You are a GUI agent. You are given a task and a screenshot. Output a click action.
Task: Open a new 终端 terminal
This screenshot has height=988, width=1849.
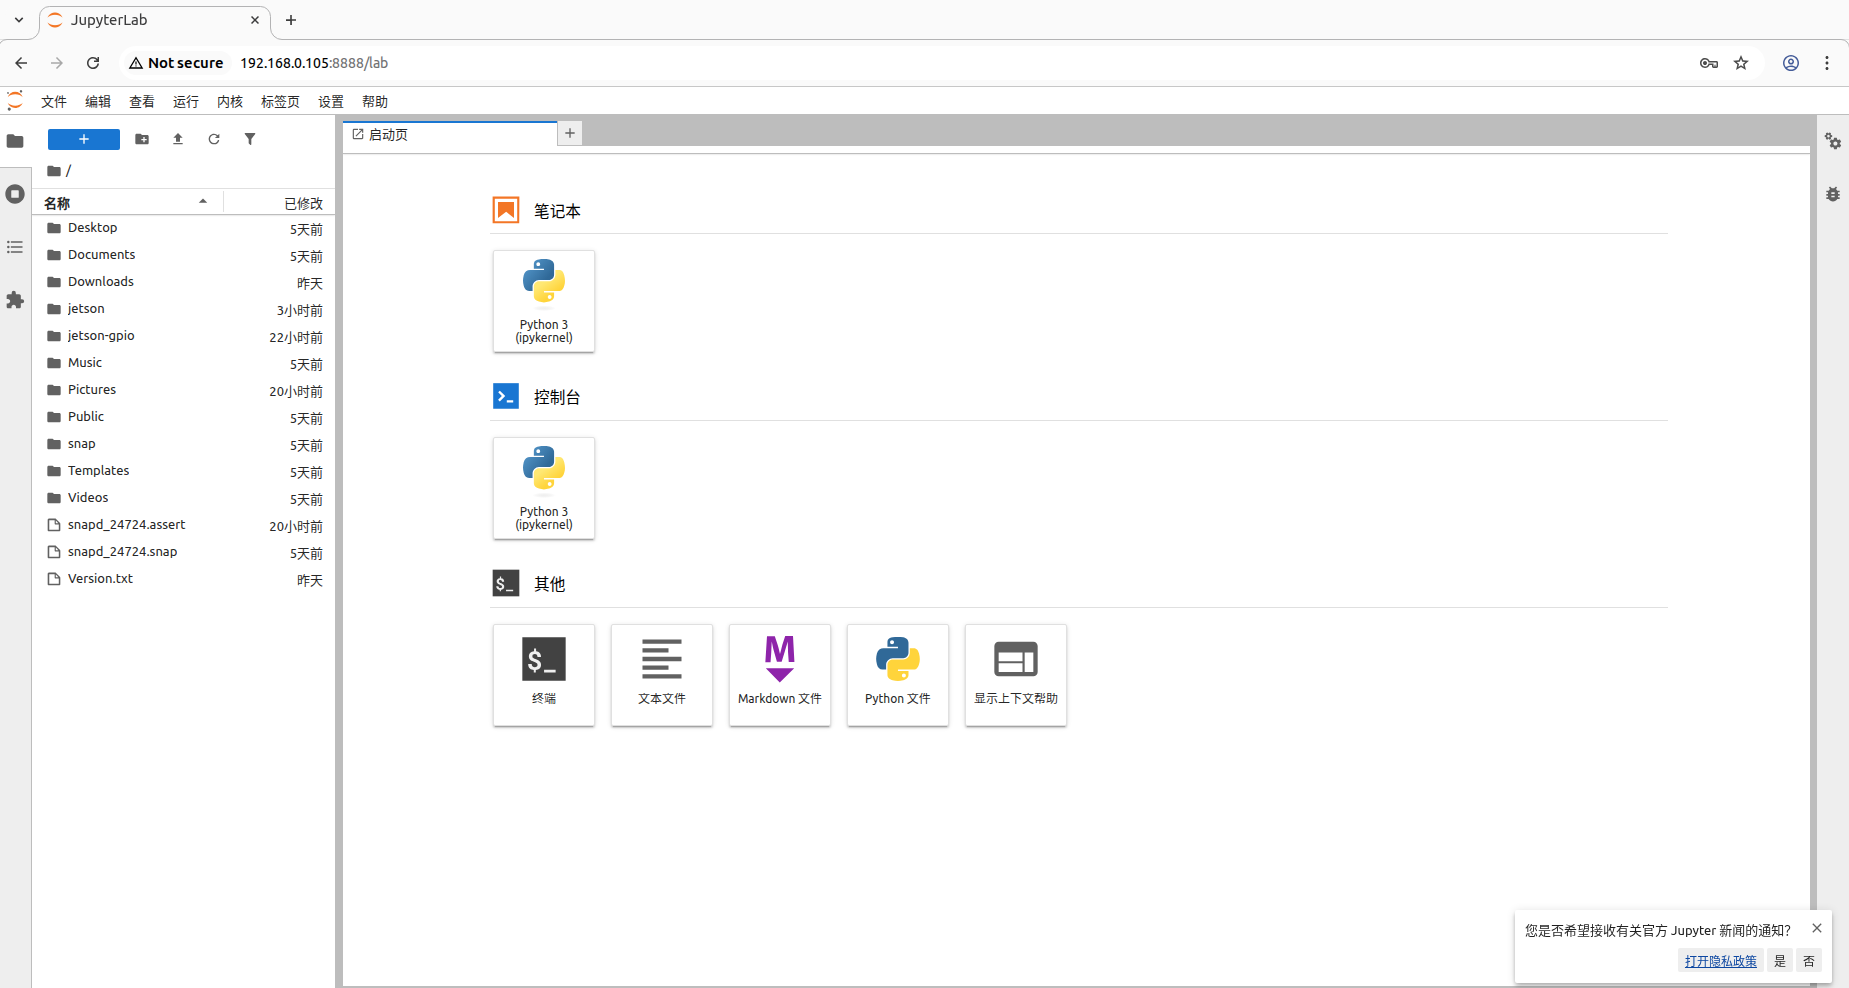tap(544, 675)
